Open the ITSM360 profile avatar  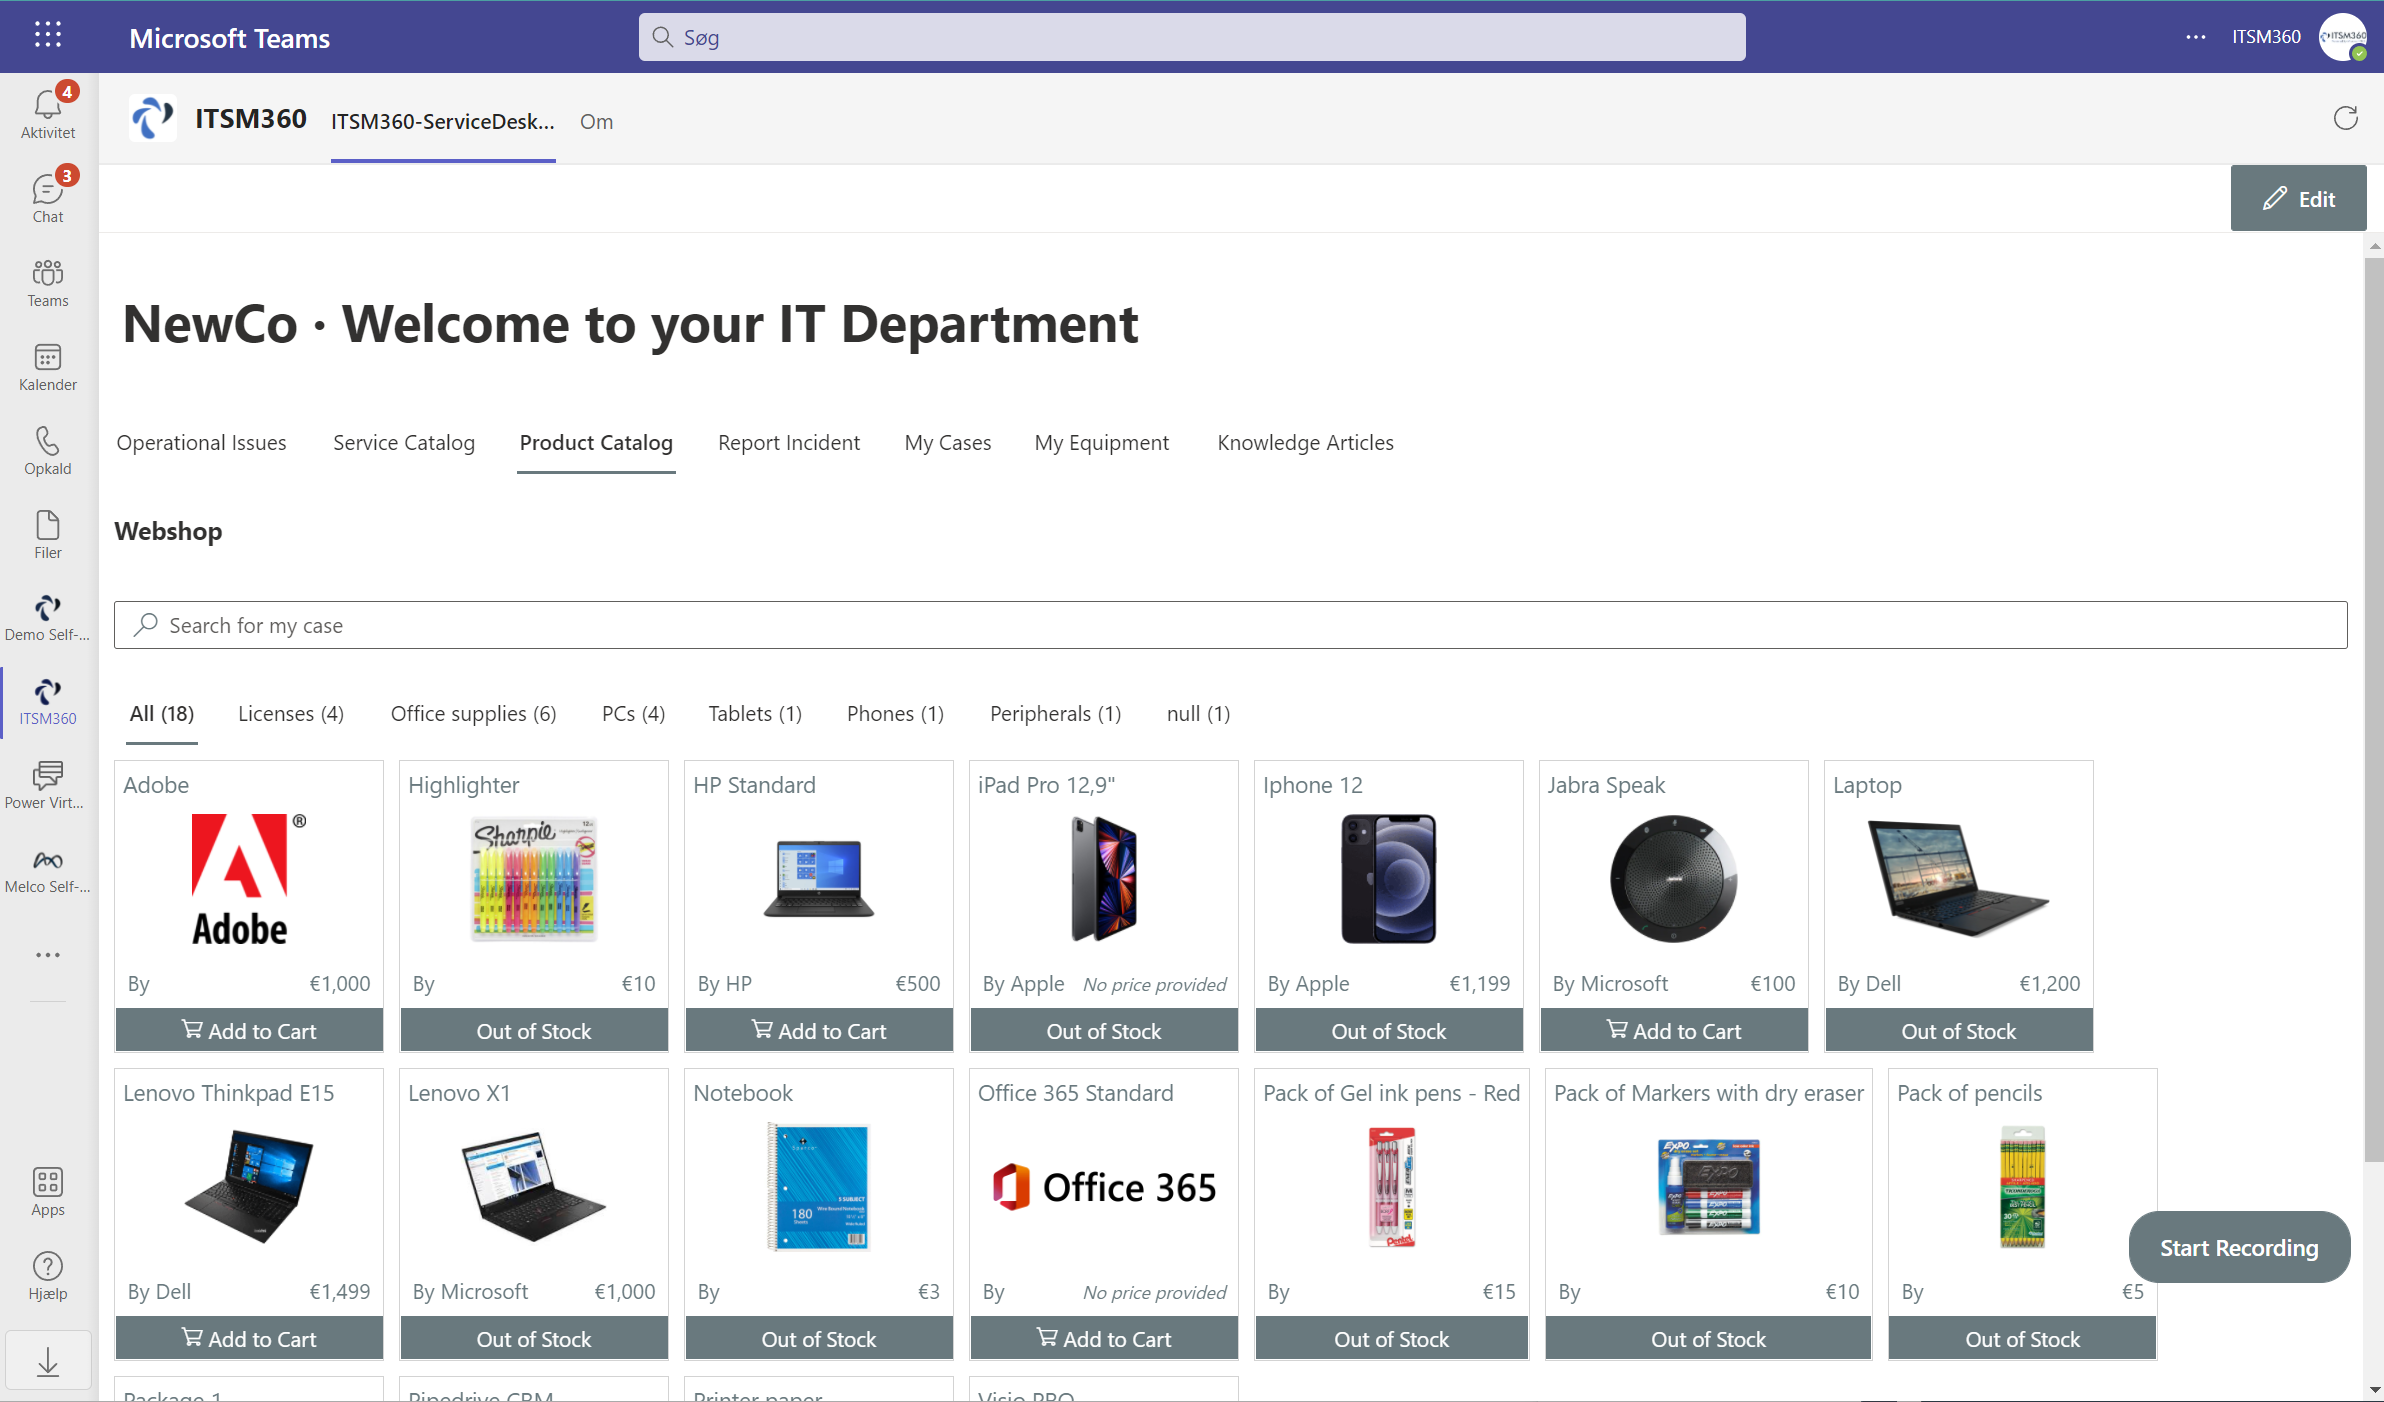pos(2343,37)
